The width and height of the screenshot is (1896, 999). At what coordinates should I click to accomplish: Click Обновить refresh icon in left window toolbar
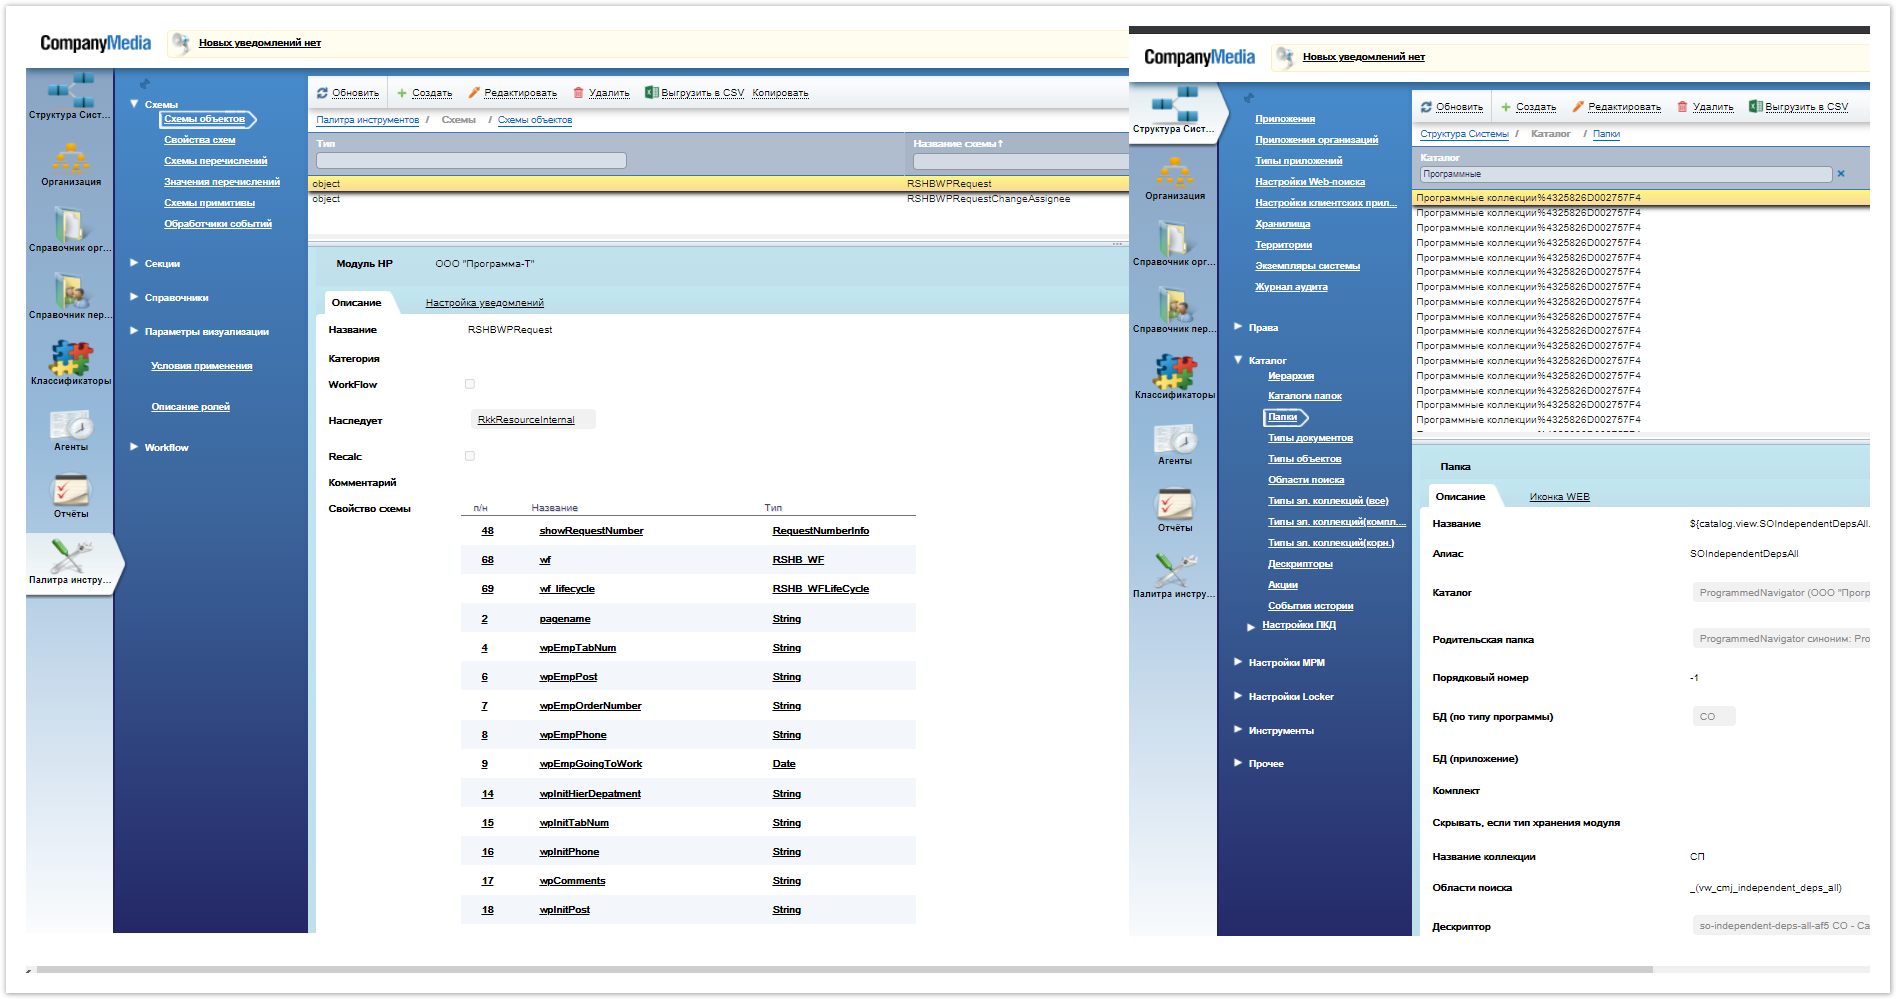322,93
